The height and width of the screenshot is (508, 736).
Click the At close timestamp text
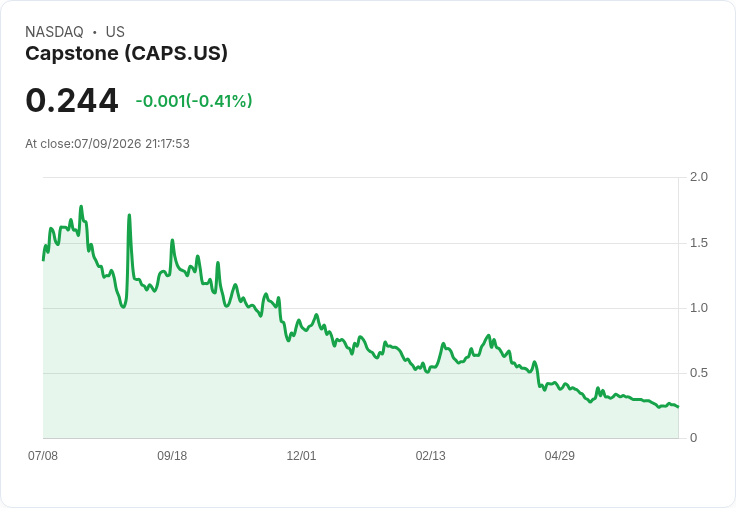(x=107, y=144)
